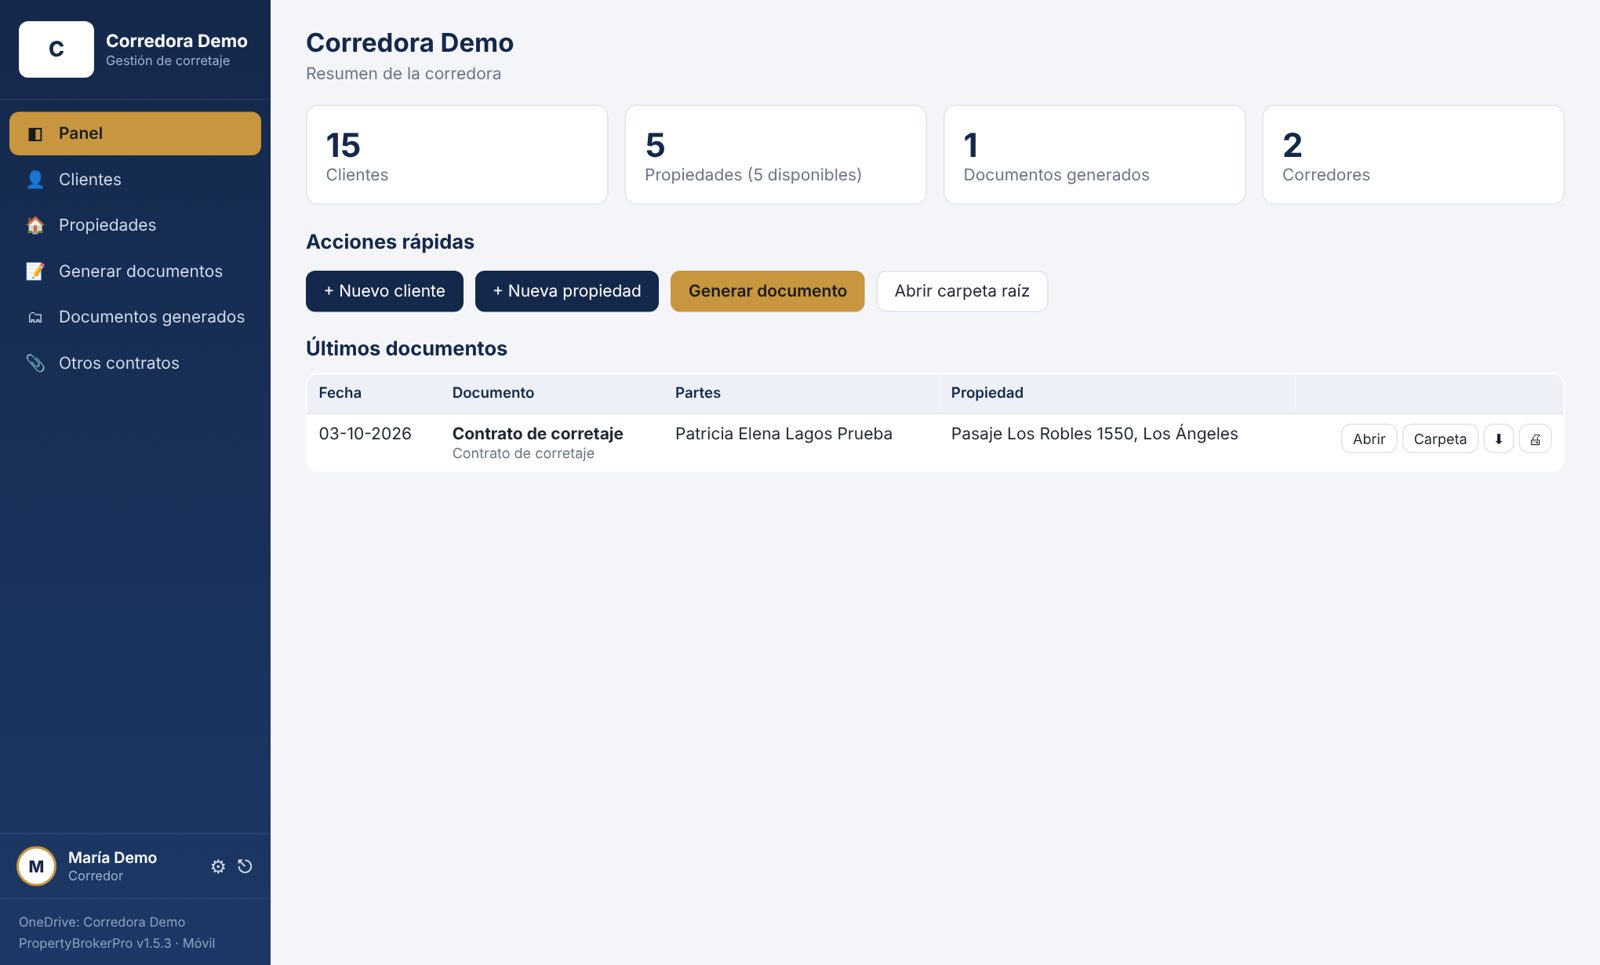The height and width of the screenshot is (965, 1600).
Task: Click the Fecha column header
Action: [340, 393]
